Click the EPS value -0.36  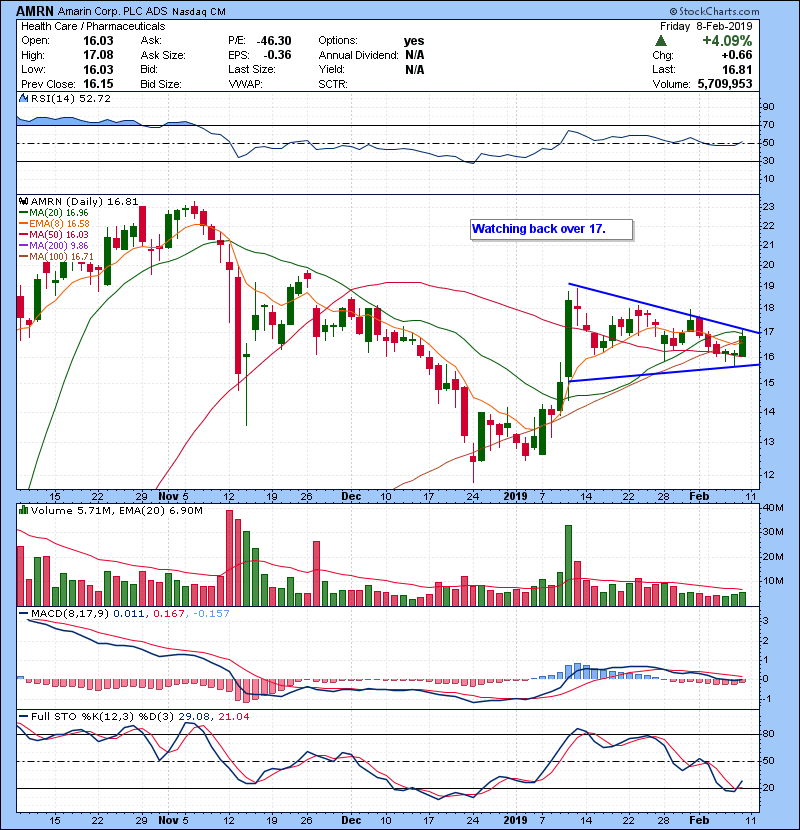(x=277, y=55)
